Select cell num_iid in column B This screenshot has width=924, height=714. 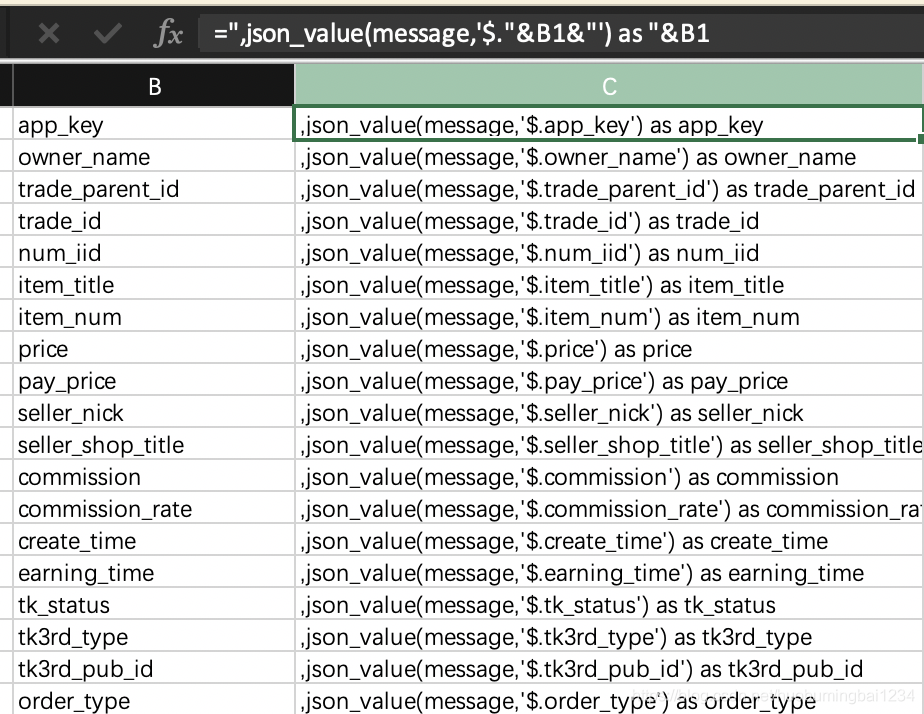tap(154, 252)
